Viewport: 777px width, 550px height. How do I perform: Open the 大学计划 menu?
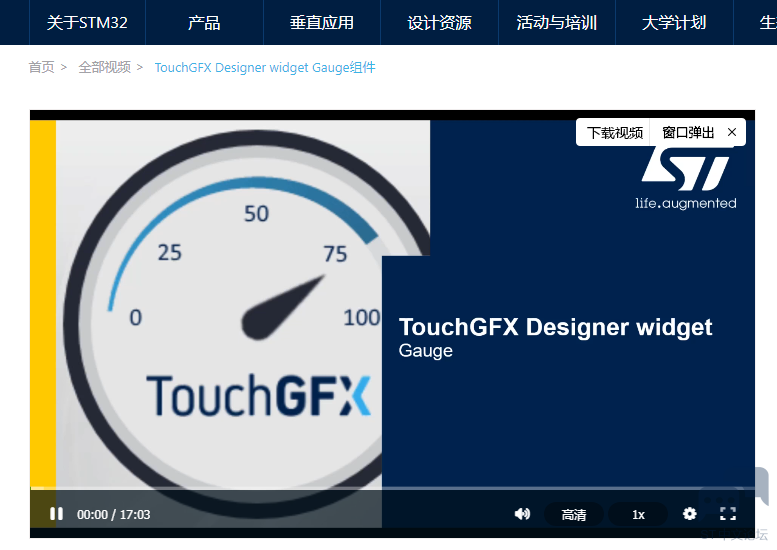tap(674, 22)
